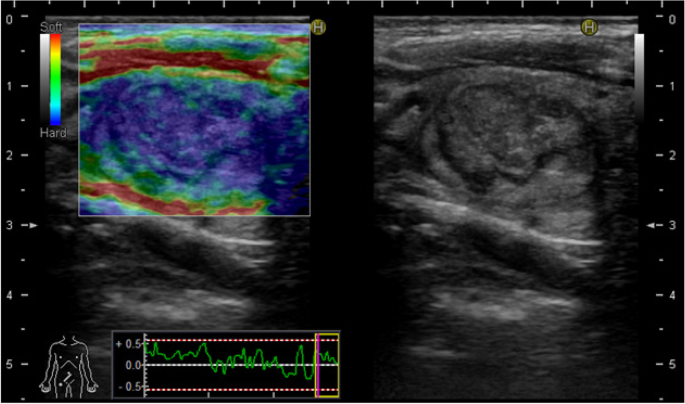This screenshot has width=685, height=404.
Task: Click depth marker 1 on the right scale
Action: [x=673, y=86]
